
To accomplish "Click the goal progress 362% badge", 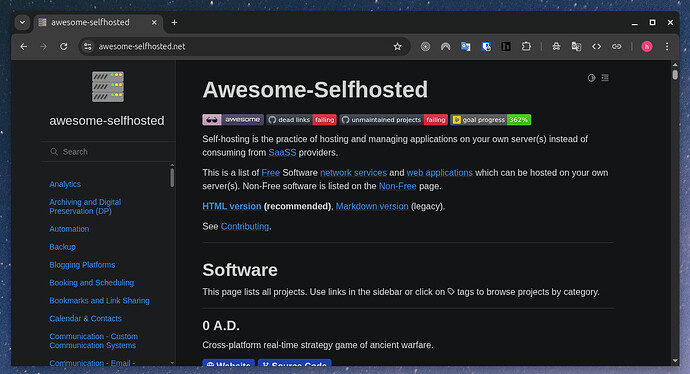I will tap(491, 120).
